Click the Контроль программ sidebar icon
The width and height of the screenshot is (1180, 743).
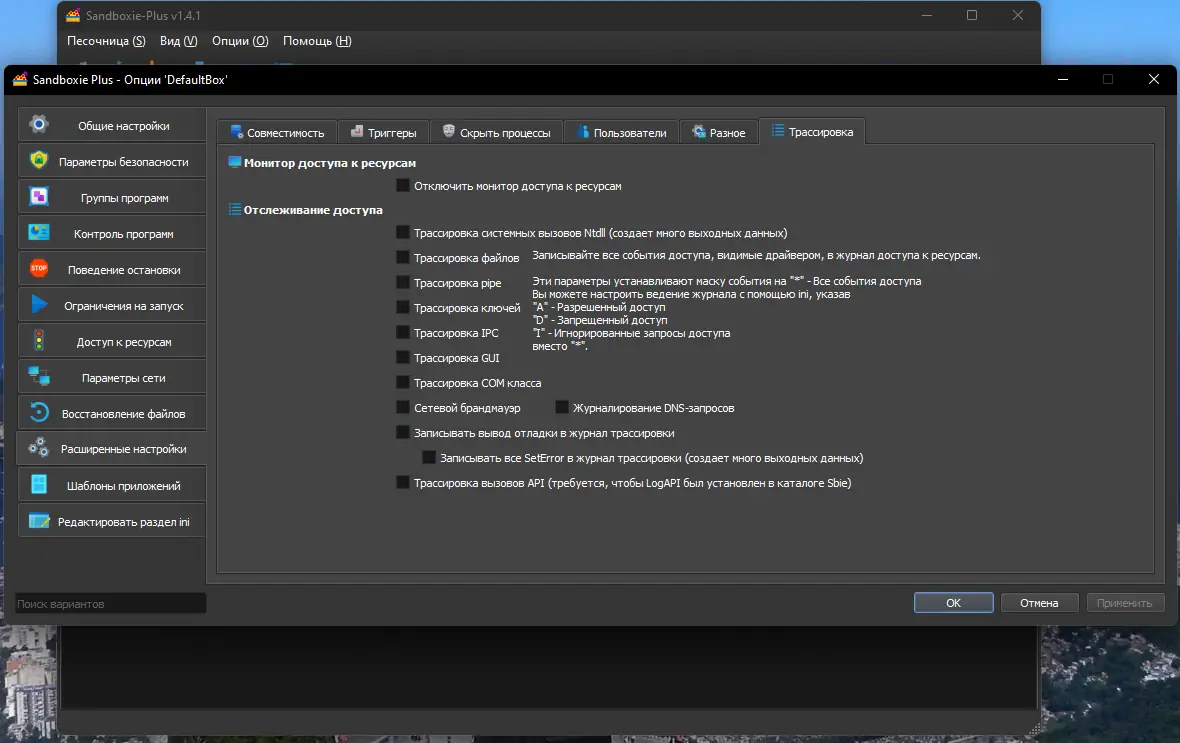coord(39,233)
